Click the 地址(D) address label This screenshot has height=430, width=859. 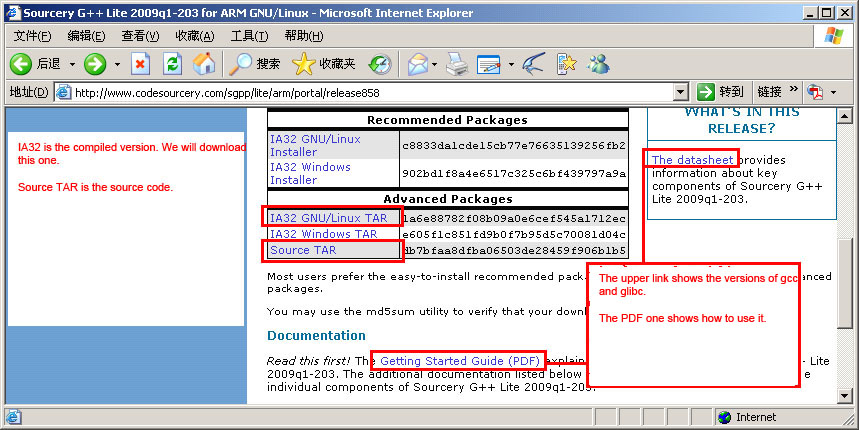30,93
